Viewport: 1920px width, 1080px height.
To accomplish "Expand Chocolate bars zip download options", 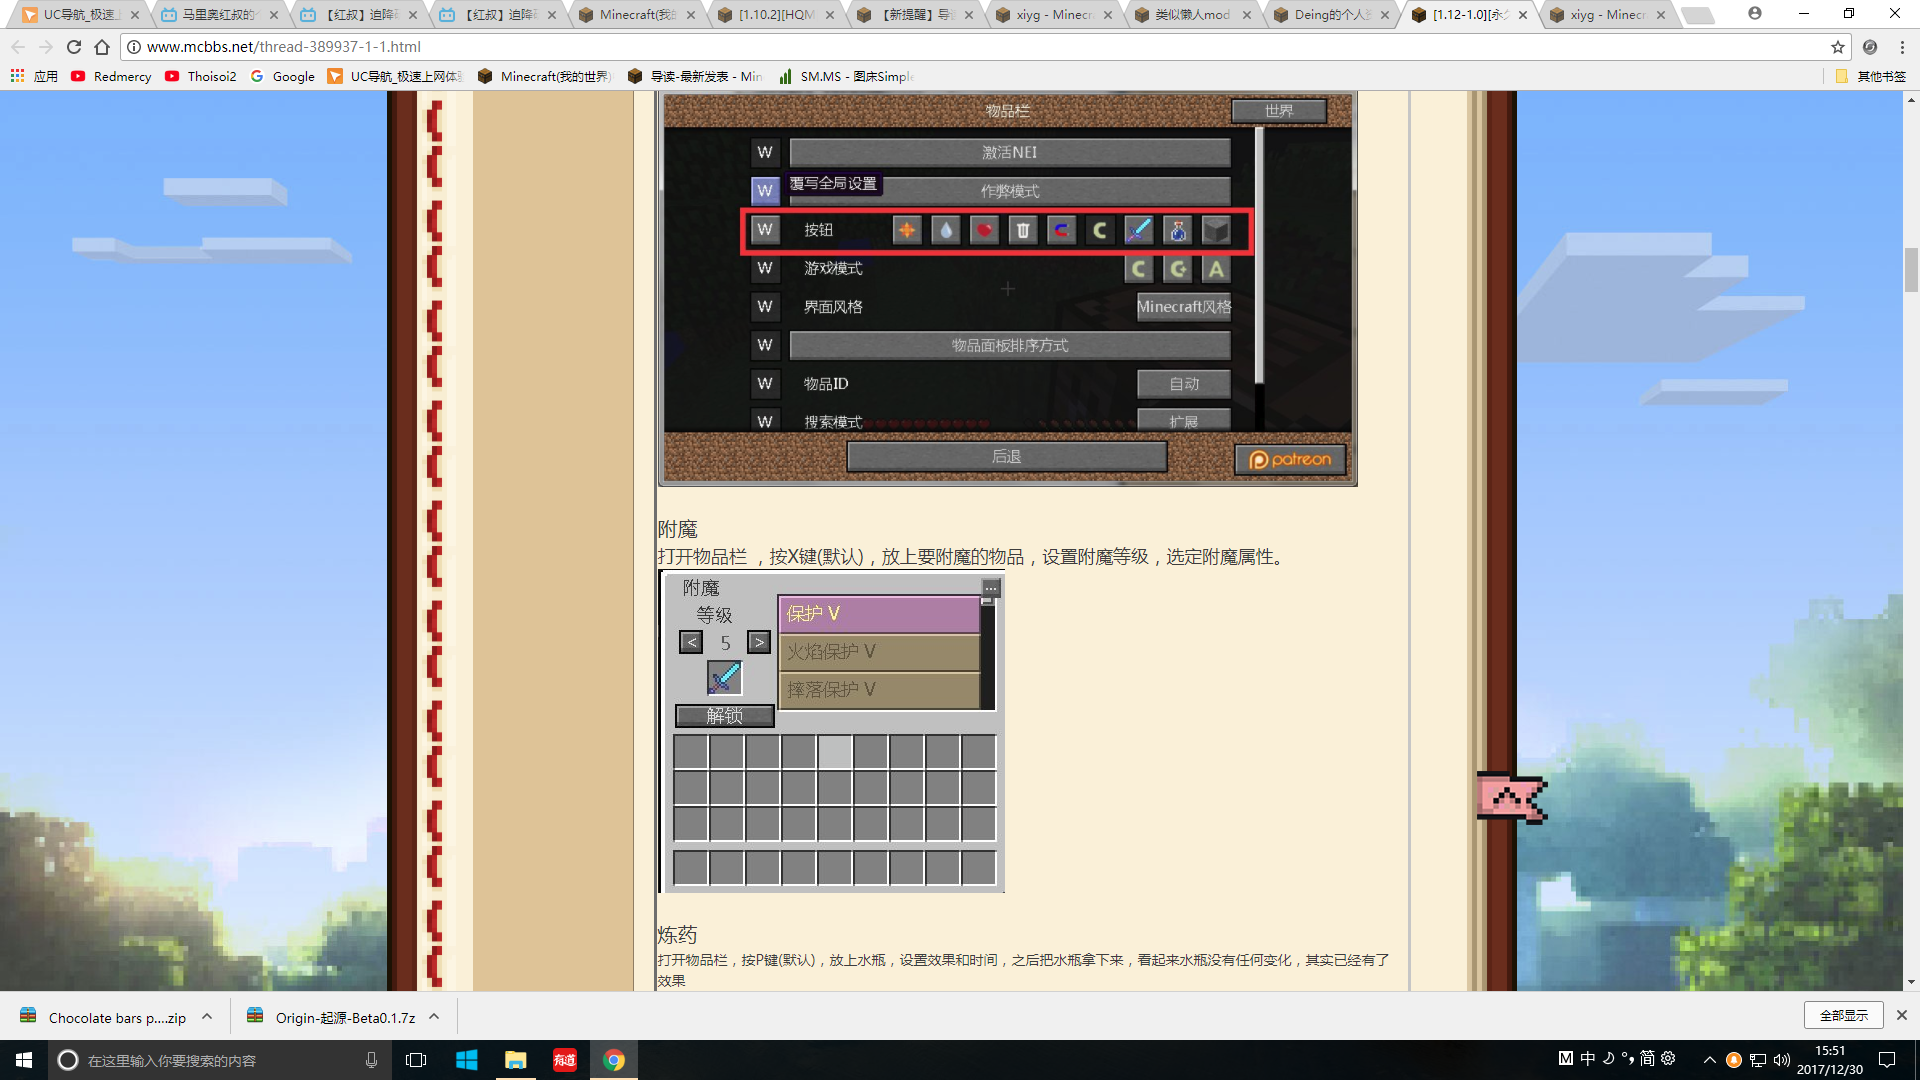I will [x=207, y=1016].
